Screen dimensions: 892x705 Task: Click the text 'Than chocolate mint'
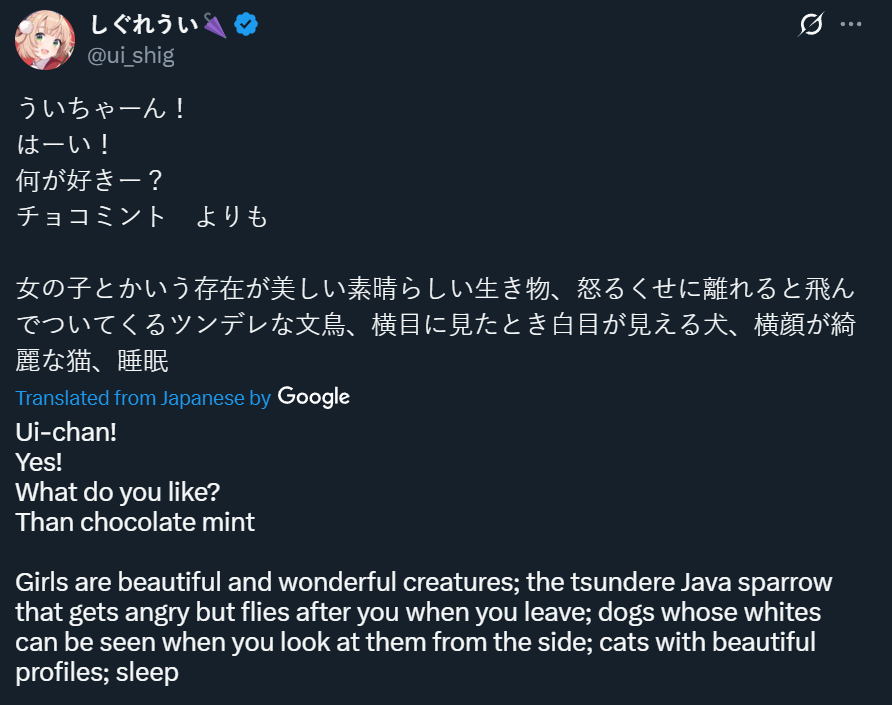point(136,522)
